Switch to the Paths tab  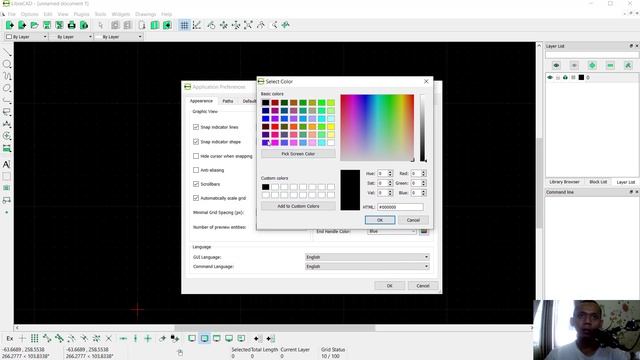point(228,101)
